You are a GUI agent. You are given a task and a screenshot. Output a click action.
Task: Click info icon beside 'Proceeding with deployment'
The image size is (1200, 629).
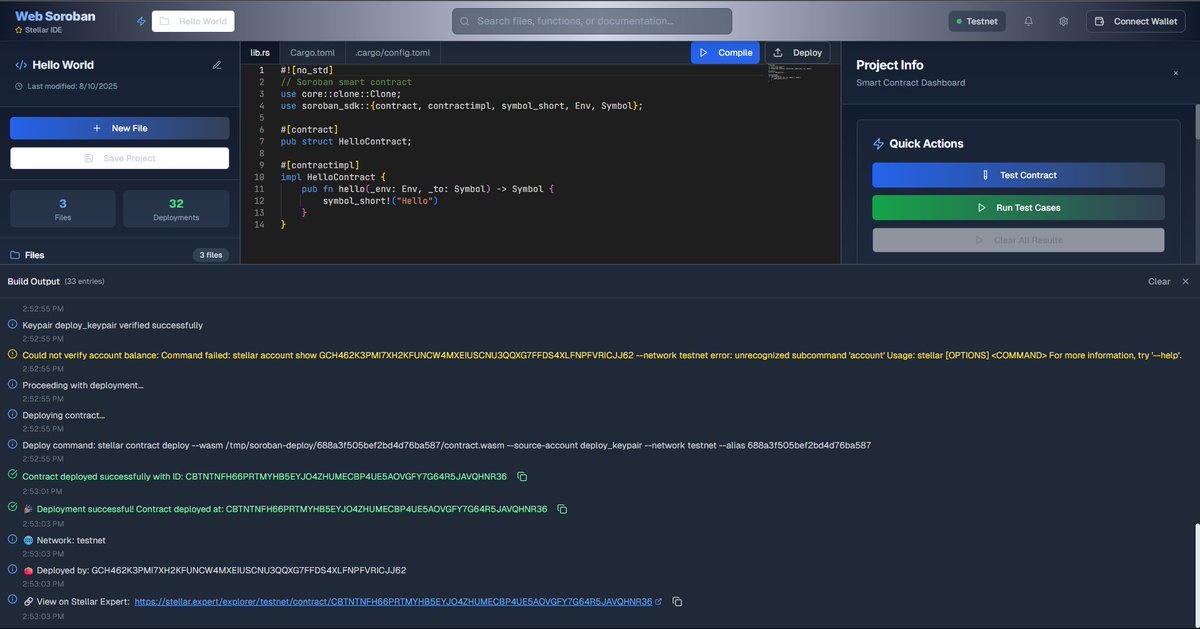(12, 384)
